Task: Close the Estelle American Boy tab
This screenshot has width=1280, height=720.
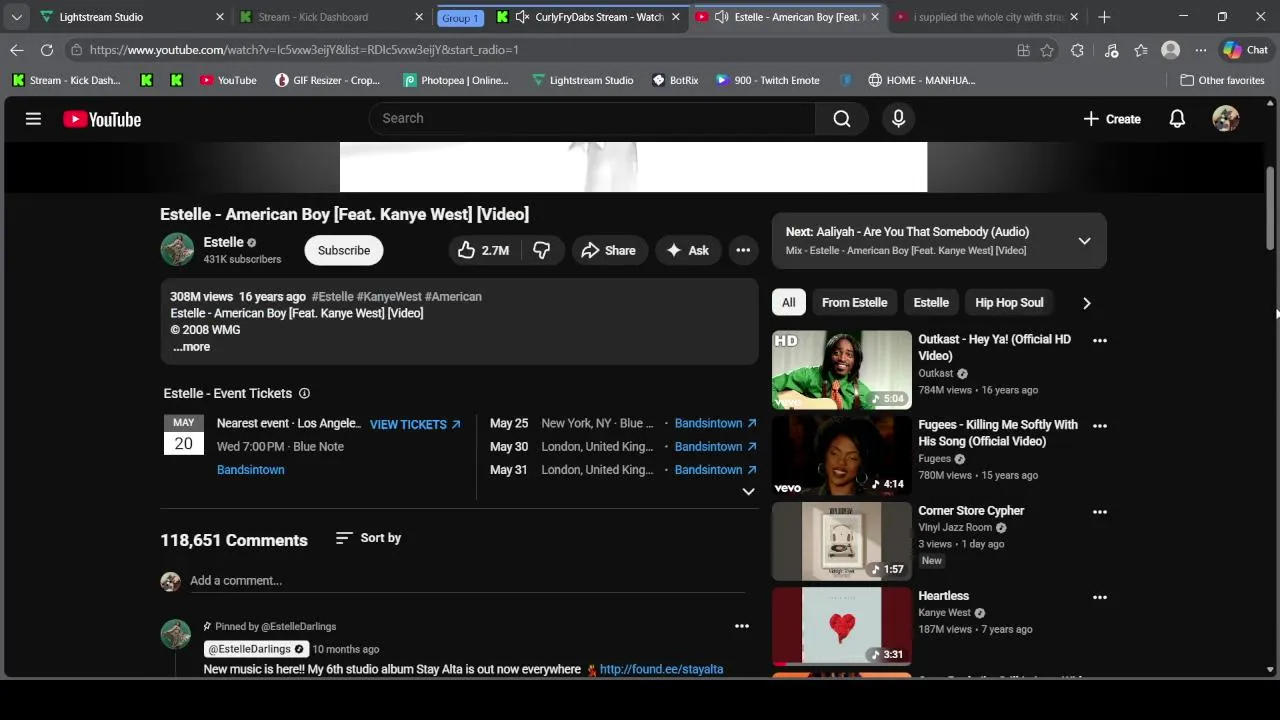Action: click(876, 17)
